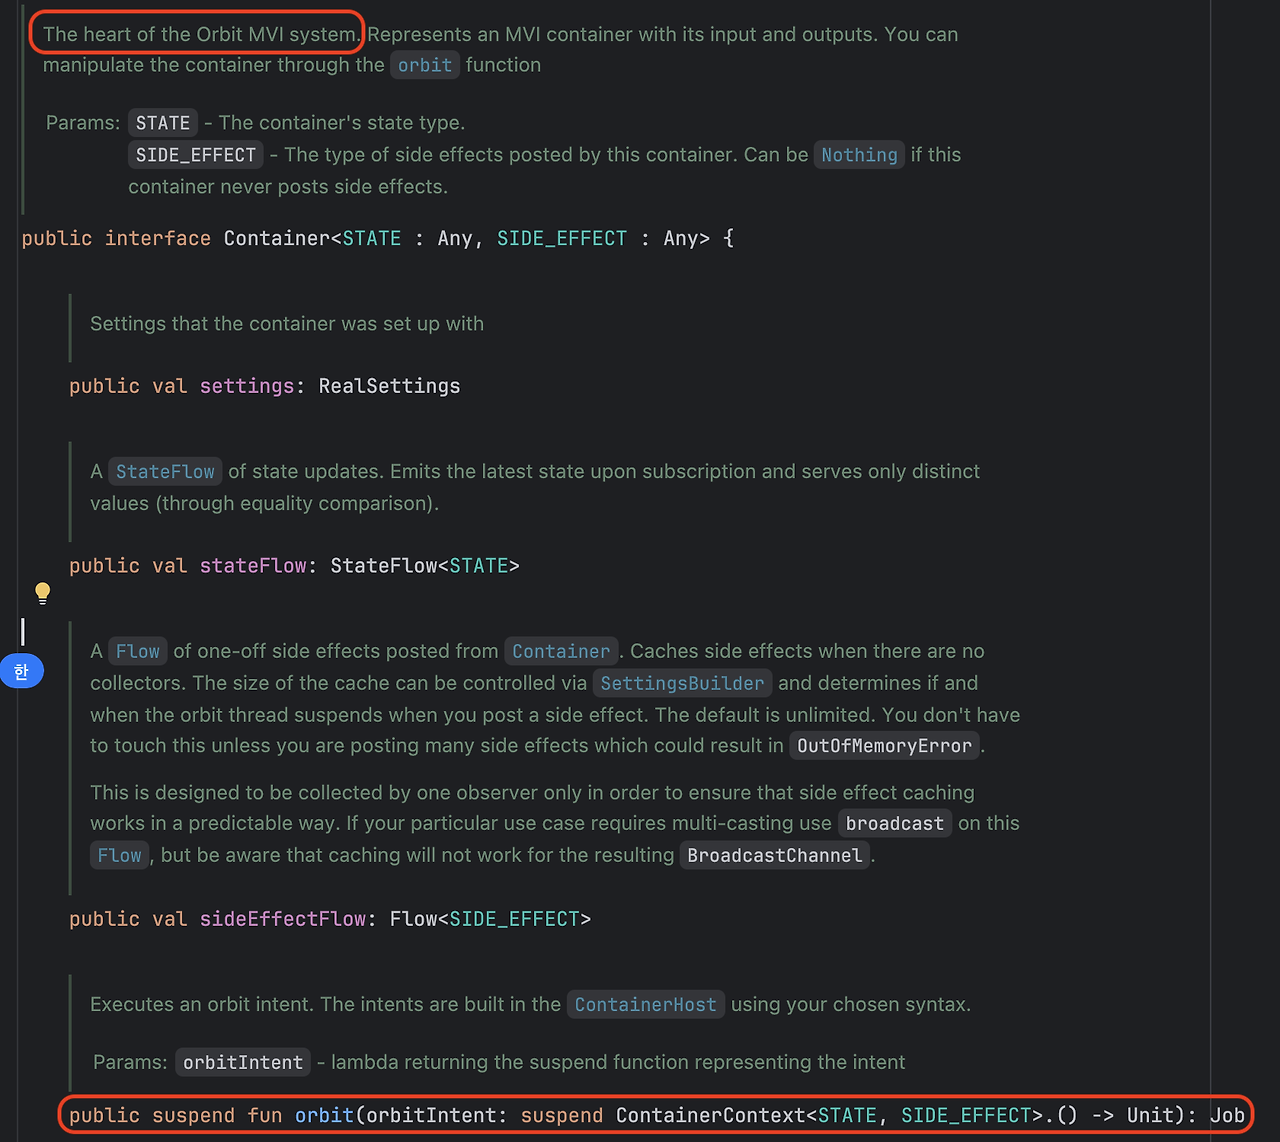Click the 'fun' keyword in orbit declaration
The height and width of the screenshot is (1142, 1280).
click(265, 1116)
